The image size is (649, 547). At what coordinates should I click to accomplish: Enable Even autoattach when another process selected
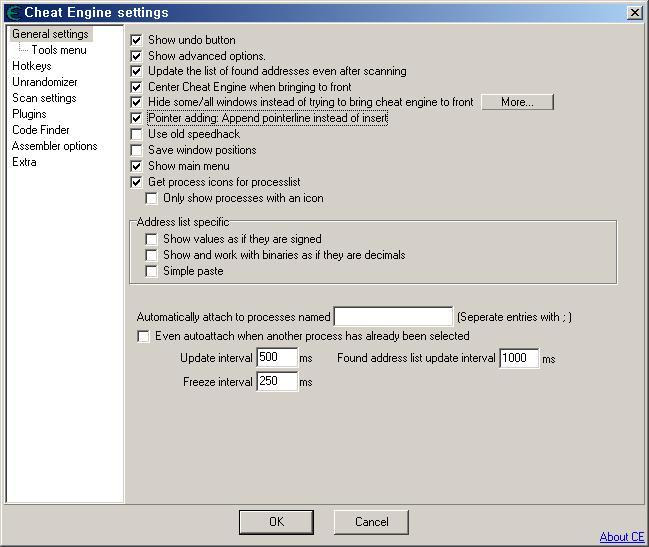[143, 336]
